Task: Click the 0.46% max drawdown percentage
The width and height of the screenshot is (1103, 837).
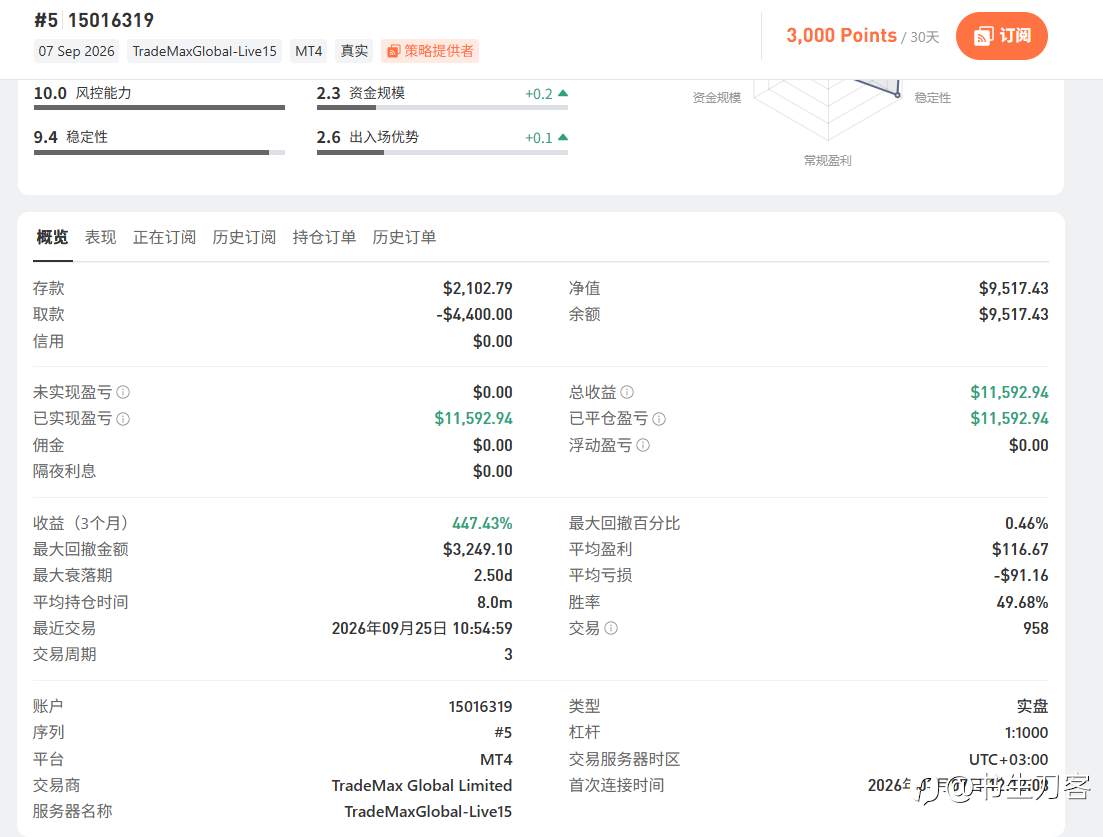Action: (x=1026, y=523)
